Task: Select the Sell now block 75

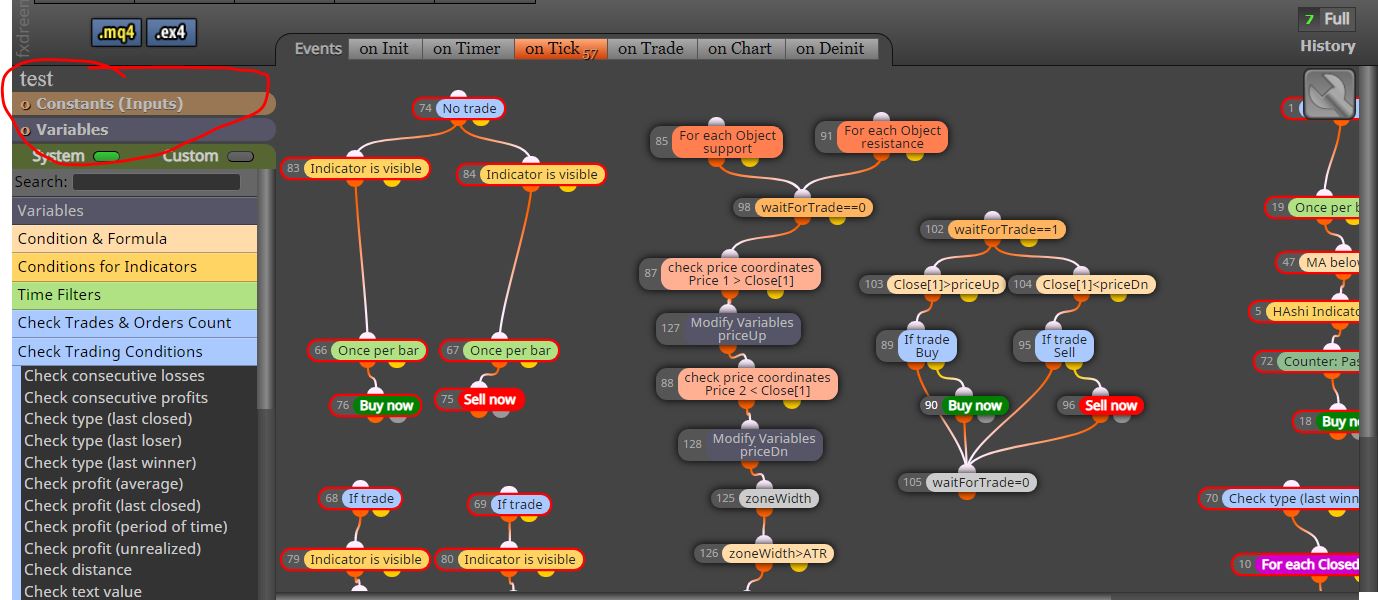Action: click(x=479, y=400)
